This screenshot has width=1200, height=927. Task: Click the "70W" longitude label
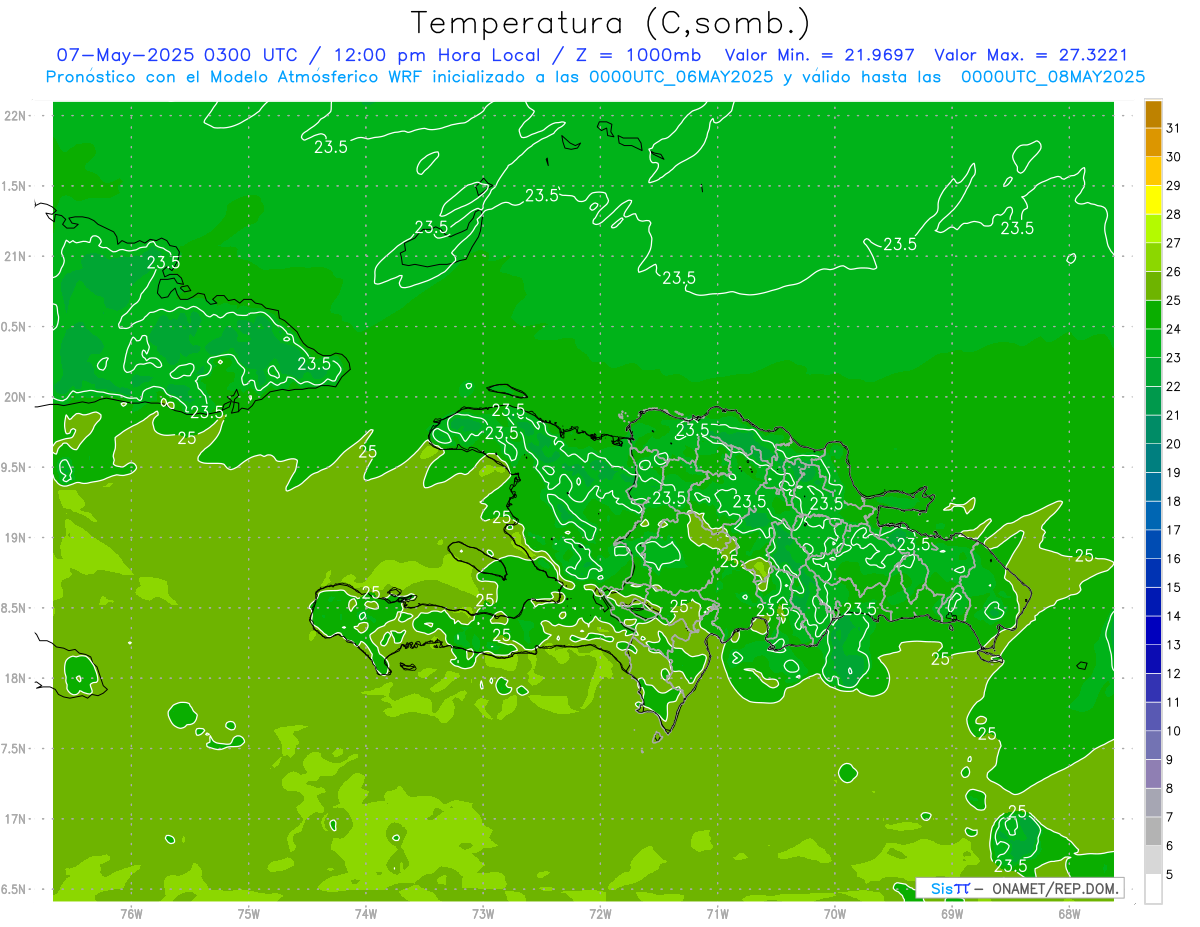click(835, 914)
